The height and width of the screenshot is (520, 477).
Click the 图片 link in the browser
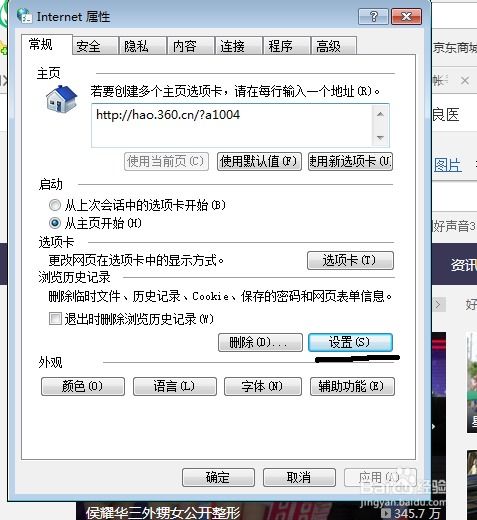coord(447,165)
